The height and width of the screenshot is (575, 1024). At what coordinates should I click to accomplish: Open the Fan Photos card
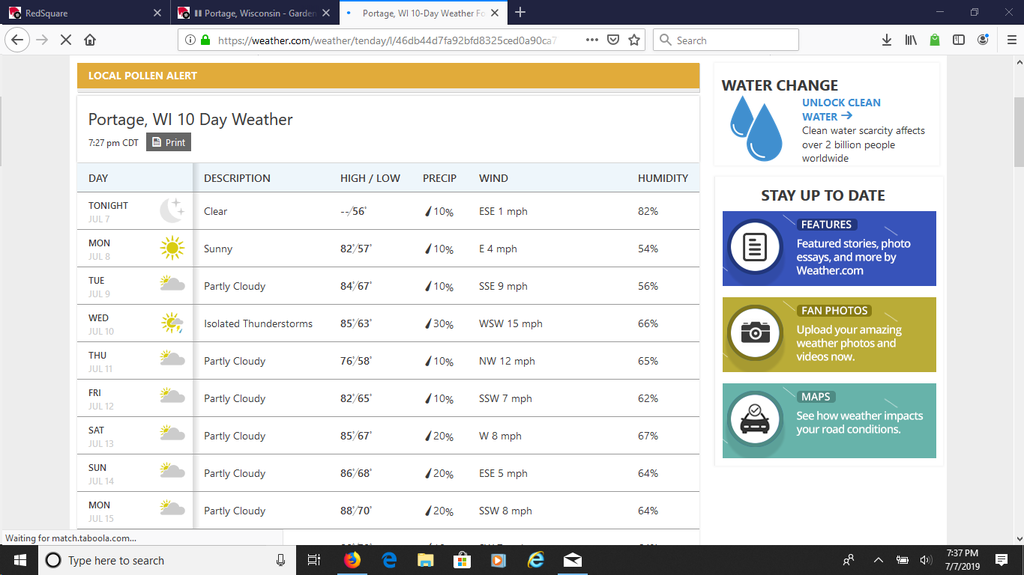[x=829, y=335]
